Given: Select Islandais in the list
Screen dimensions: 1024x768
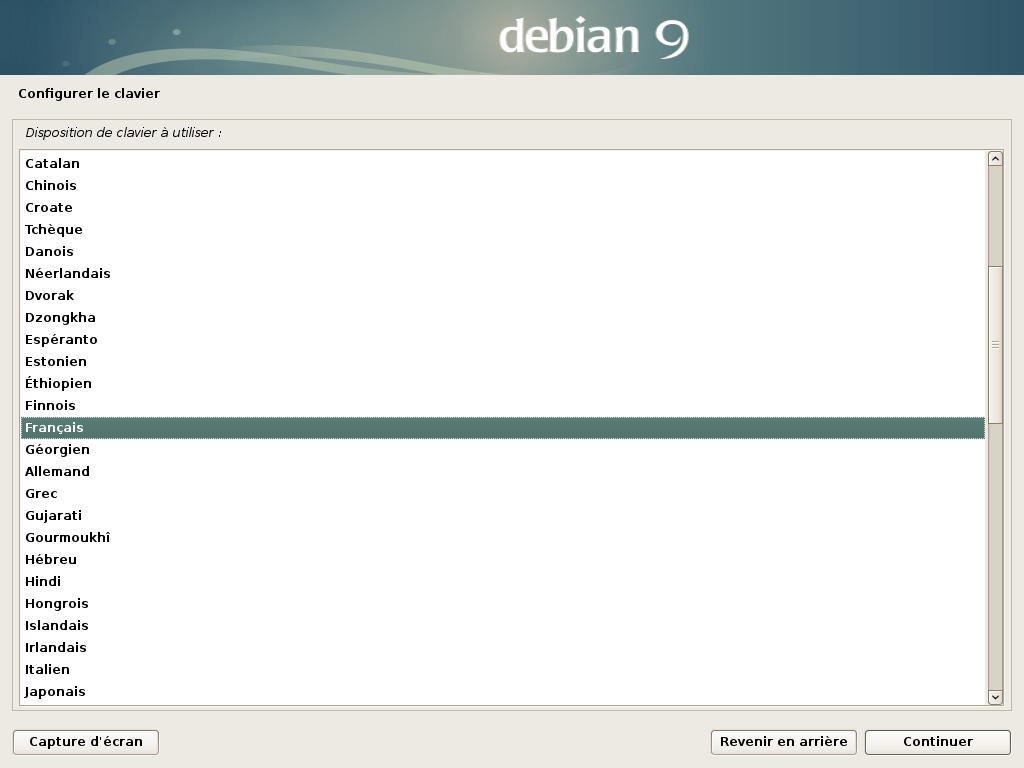Looking at the screenshot, I should [502, 626].
